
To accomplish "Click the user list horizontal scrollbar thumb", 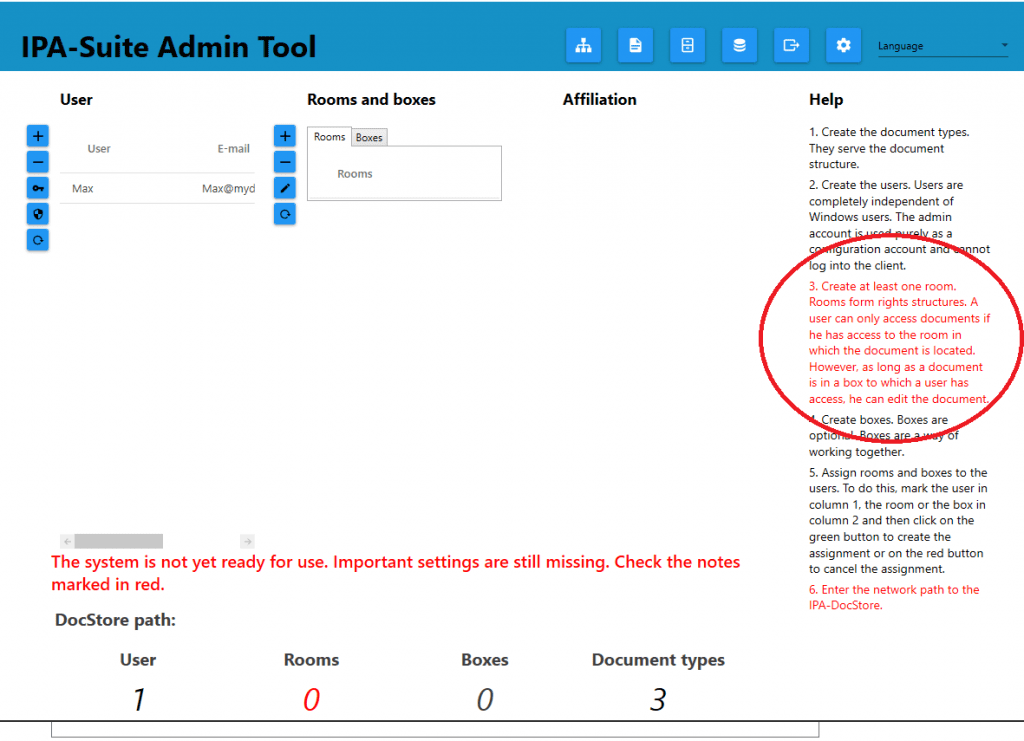I will 118,541.
